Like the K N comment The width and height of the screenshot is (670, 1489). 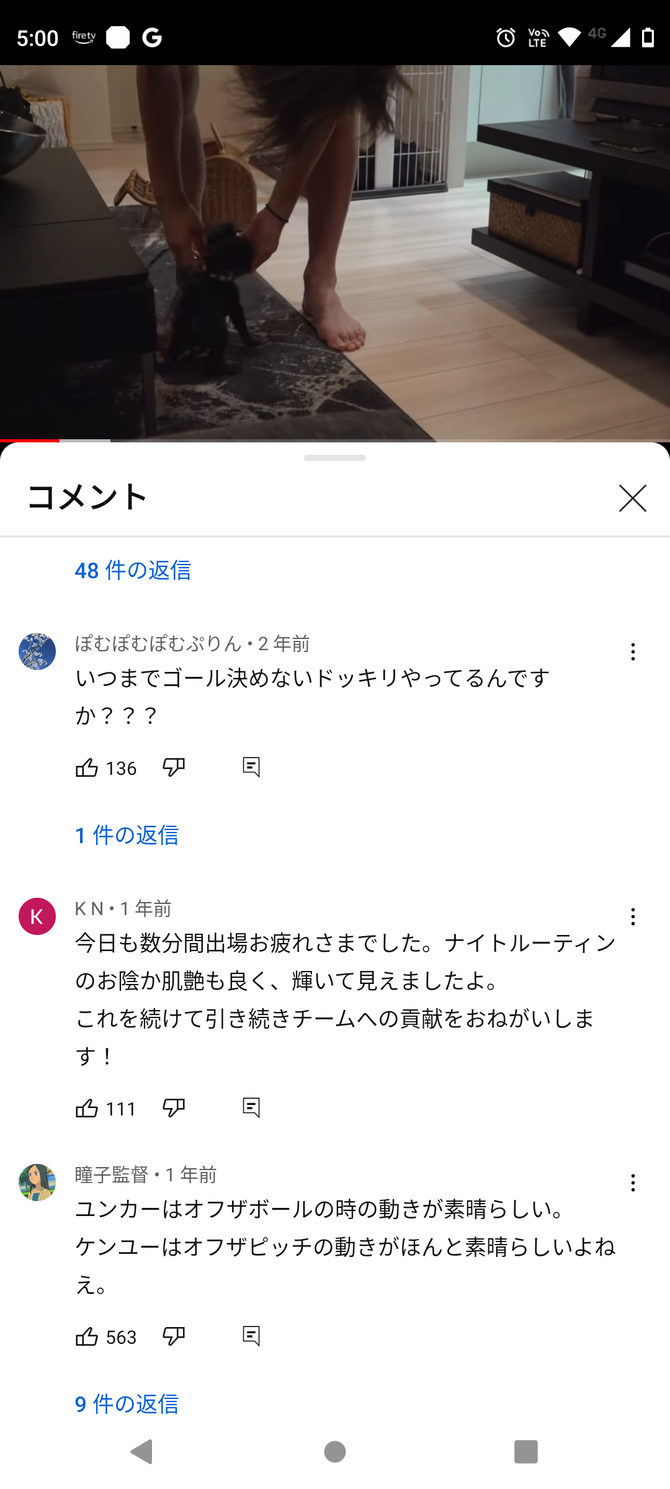87,1108
